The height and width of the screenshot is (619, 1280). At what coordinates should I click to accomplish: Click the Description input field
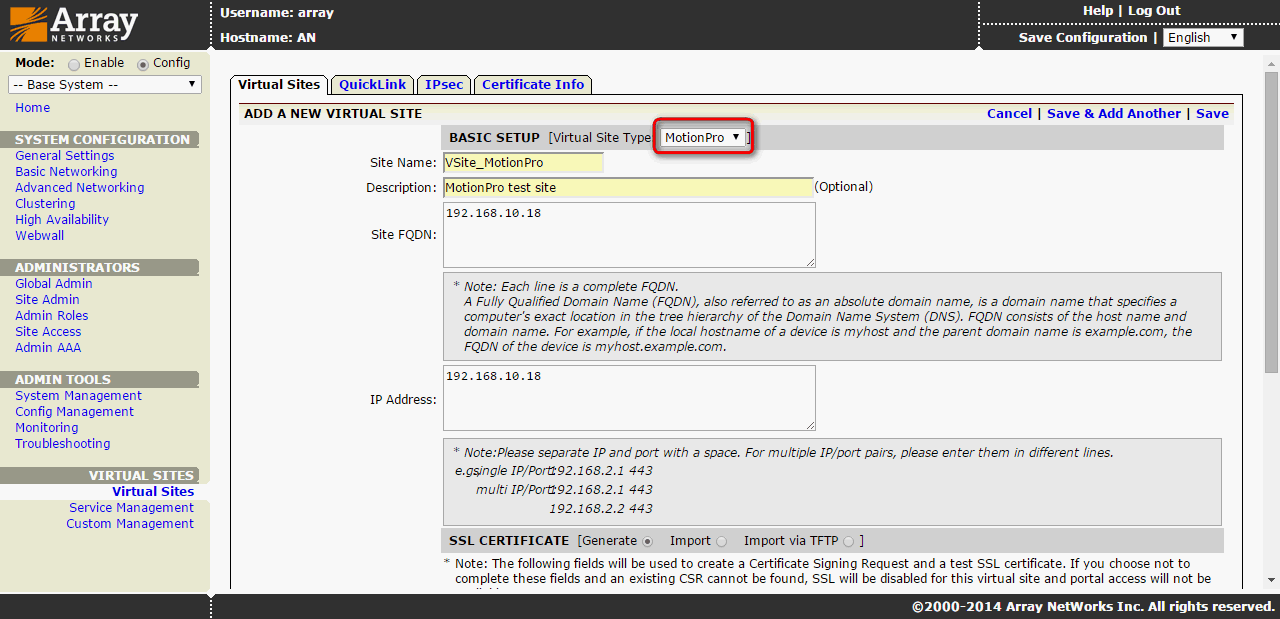pos(628,187)
